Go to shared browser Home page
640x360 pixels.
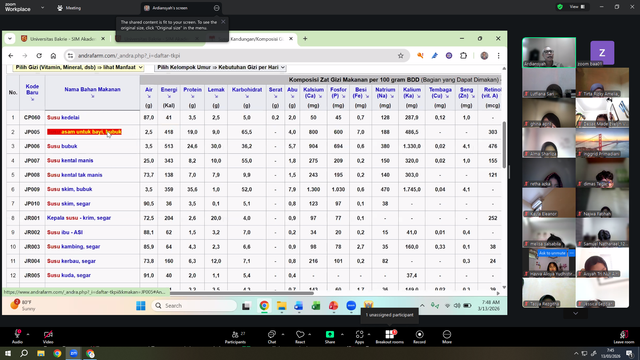coord(53,56)
